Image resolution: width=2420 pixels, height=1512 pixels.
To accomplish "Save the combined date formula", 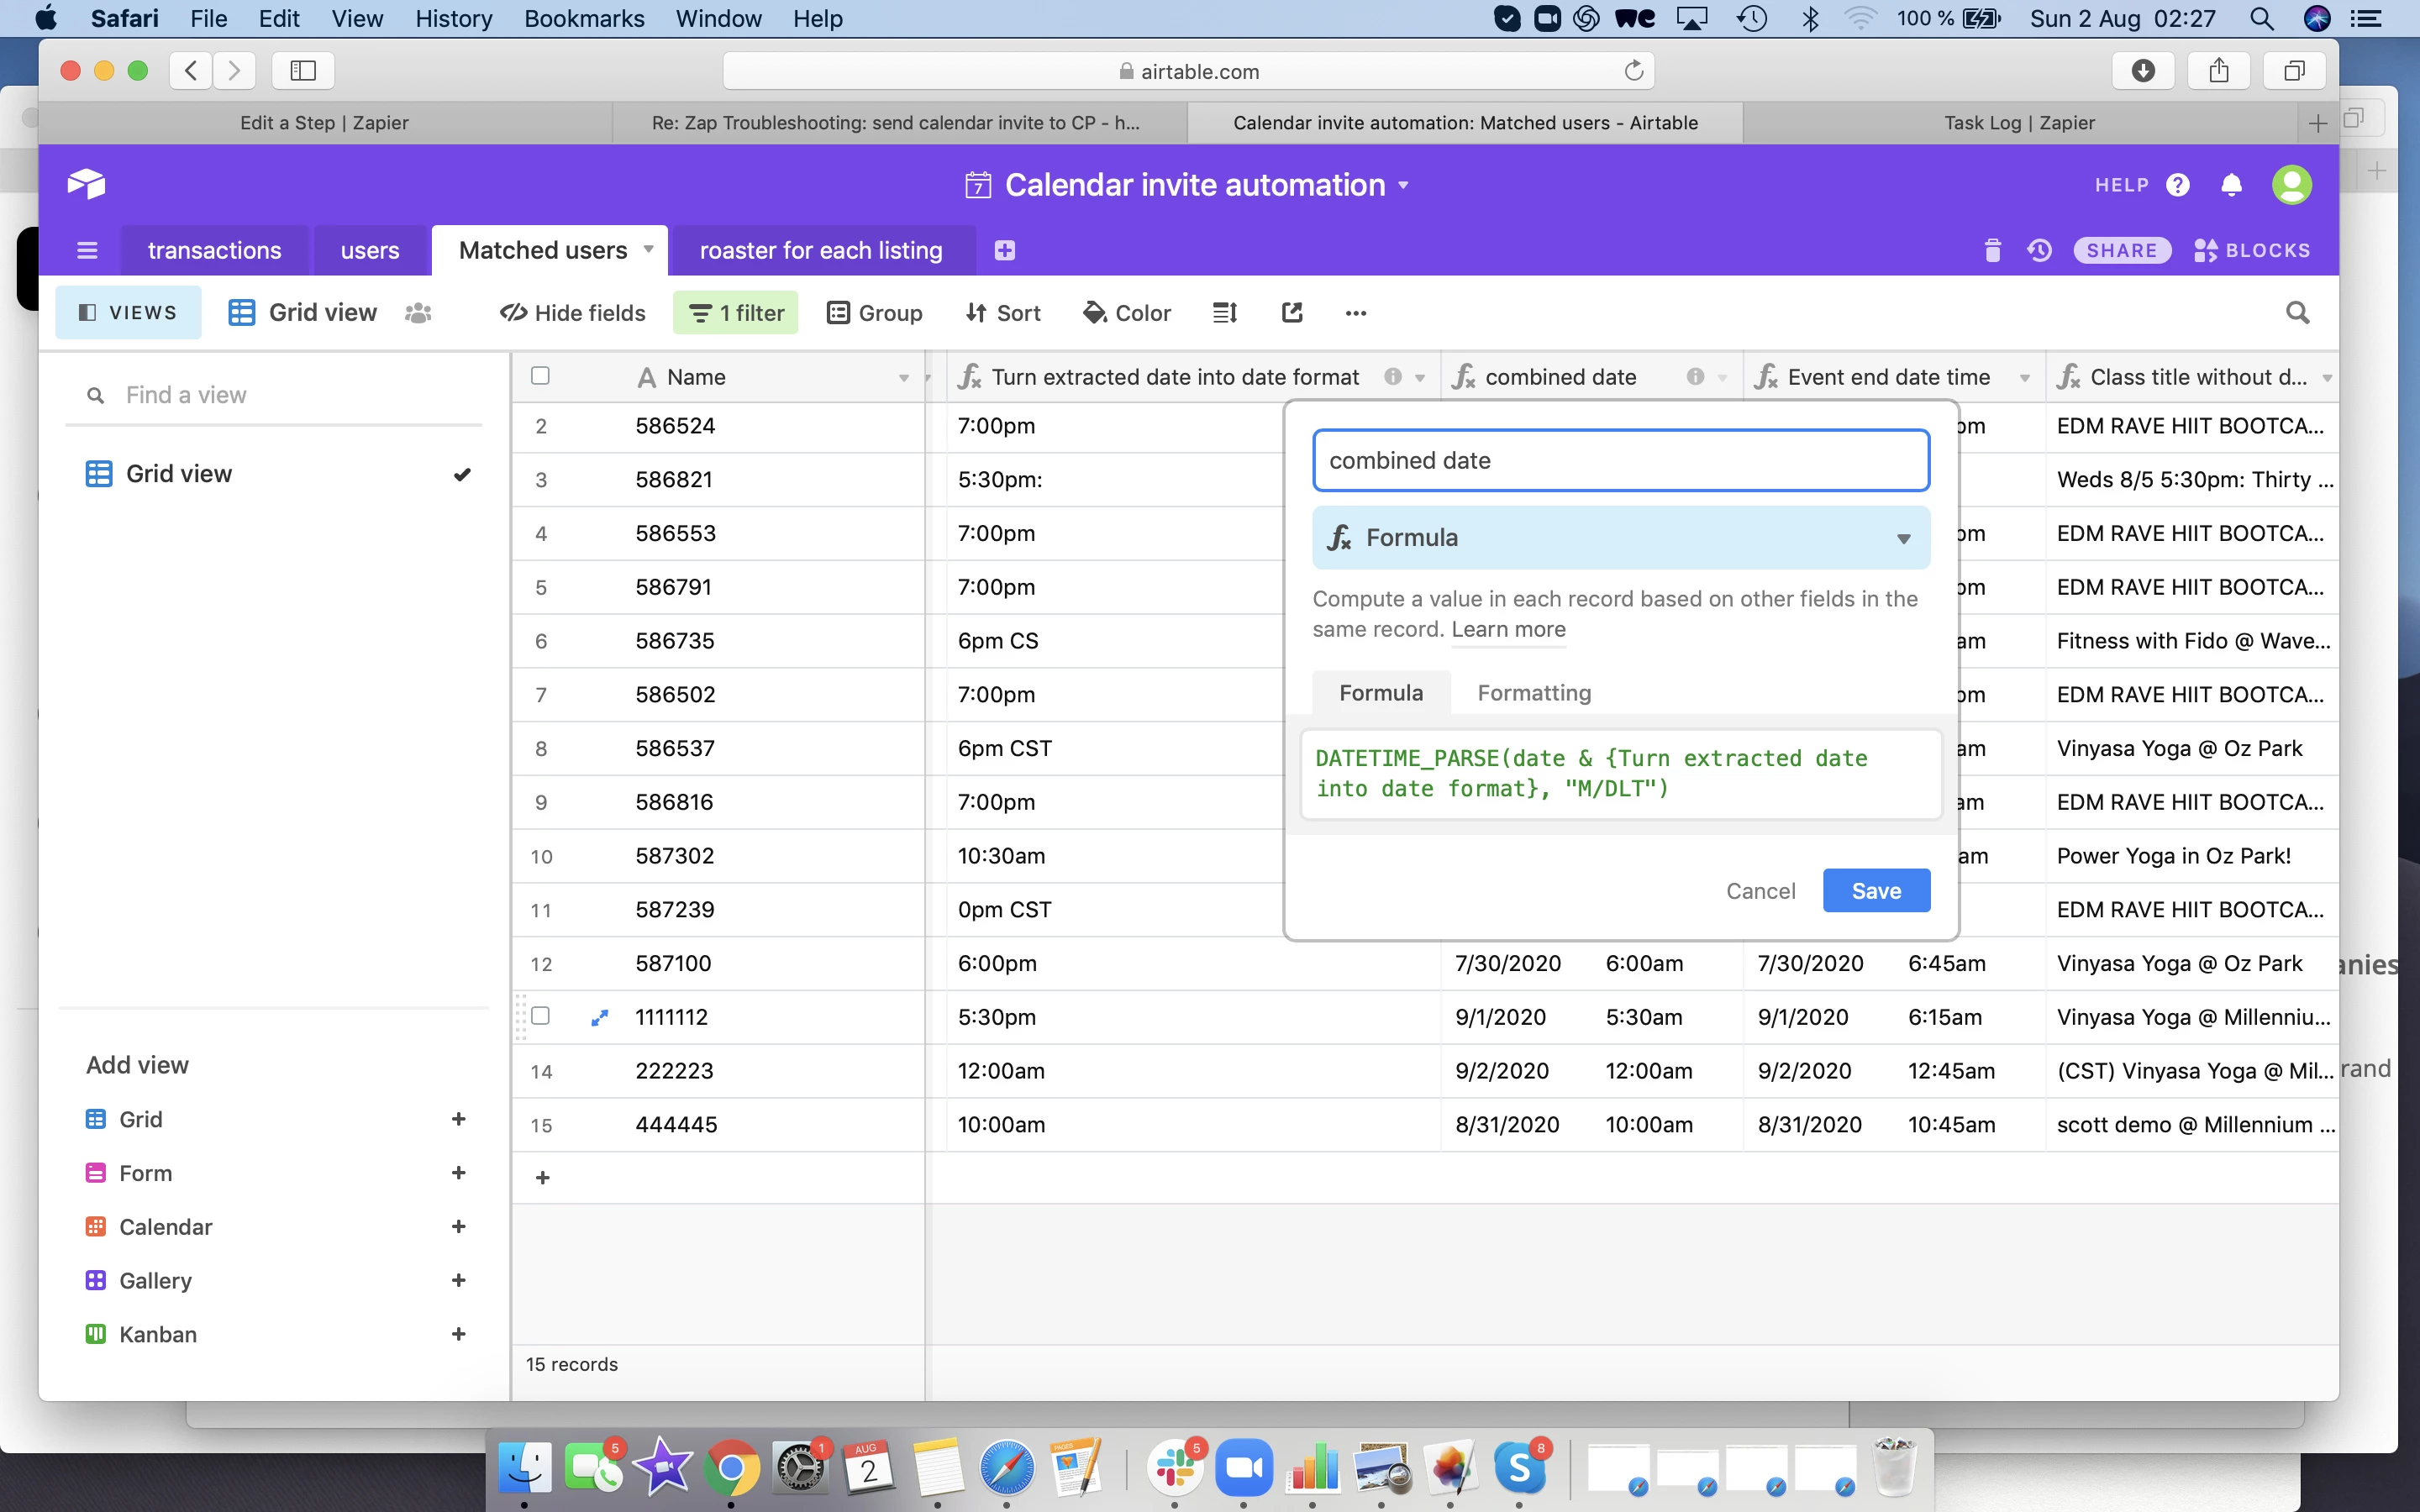I will [x=1876, y=891].
